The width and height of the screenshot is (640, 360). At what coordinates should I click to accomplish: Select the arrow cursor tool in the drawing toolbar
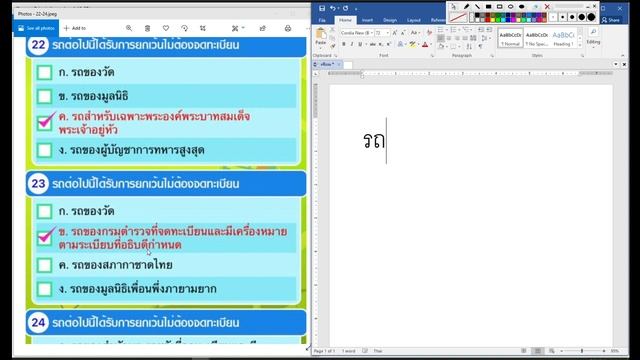453,6
